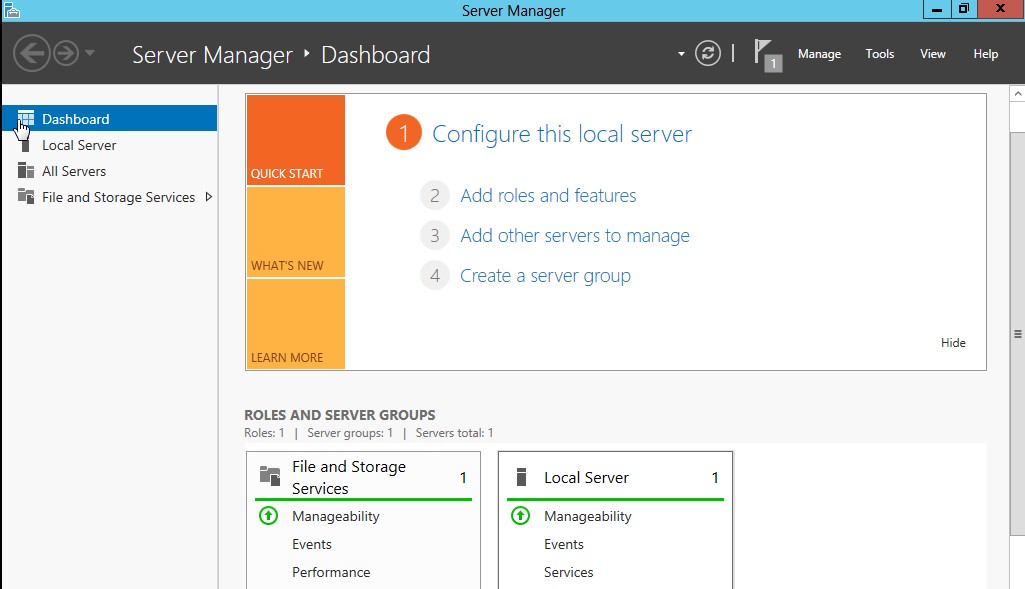Click the Local Server sidebar icon
The height and width of the screenshot is (589, 1025).
coord(26,145)
